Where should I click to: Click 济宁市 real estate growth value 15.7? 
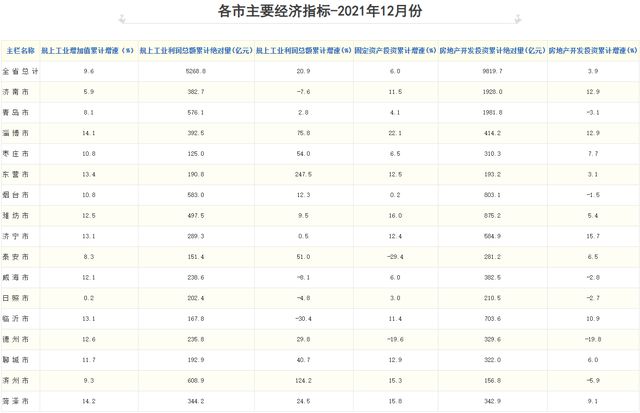(x=593, y=236)
